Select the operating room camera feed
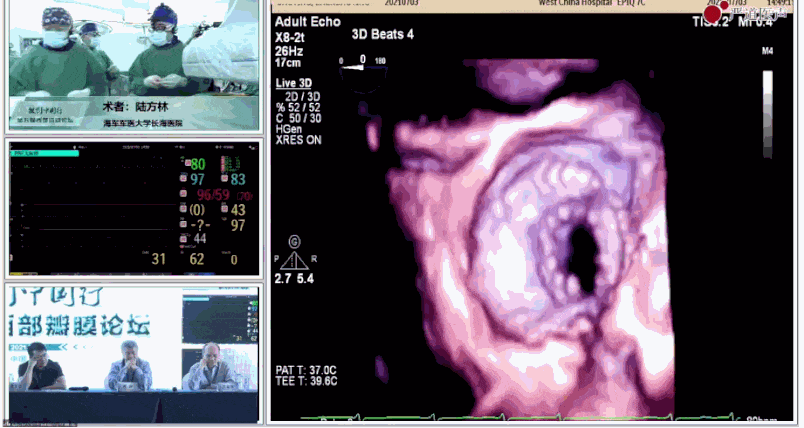This screenshot has width=804, height=428. (134, 66)
